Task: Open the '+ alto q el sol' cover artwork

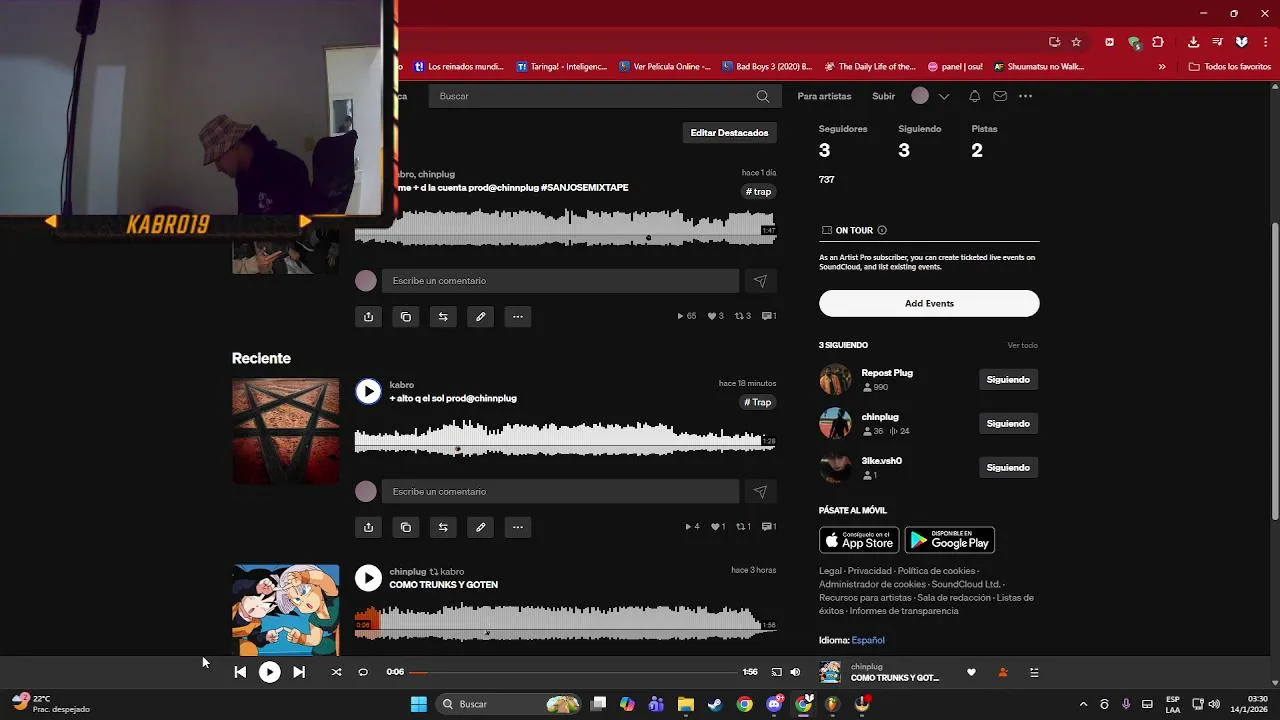Action: coord(285,431)
